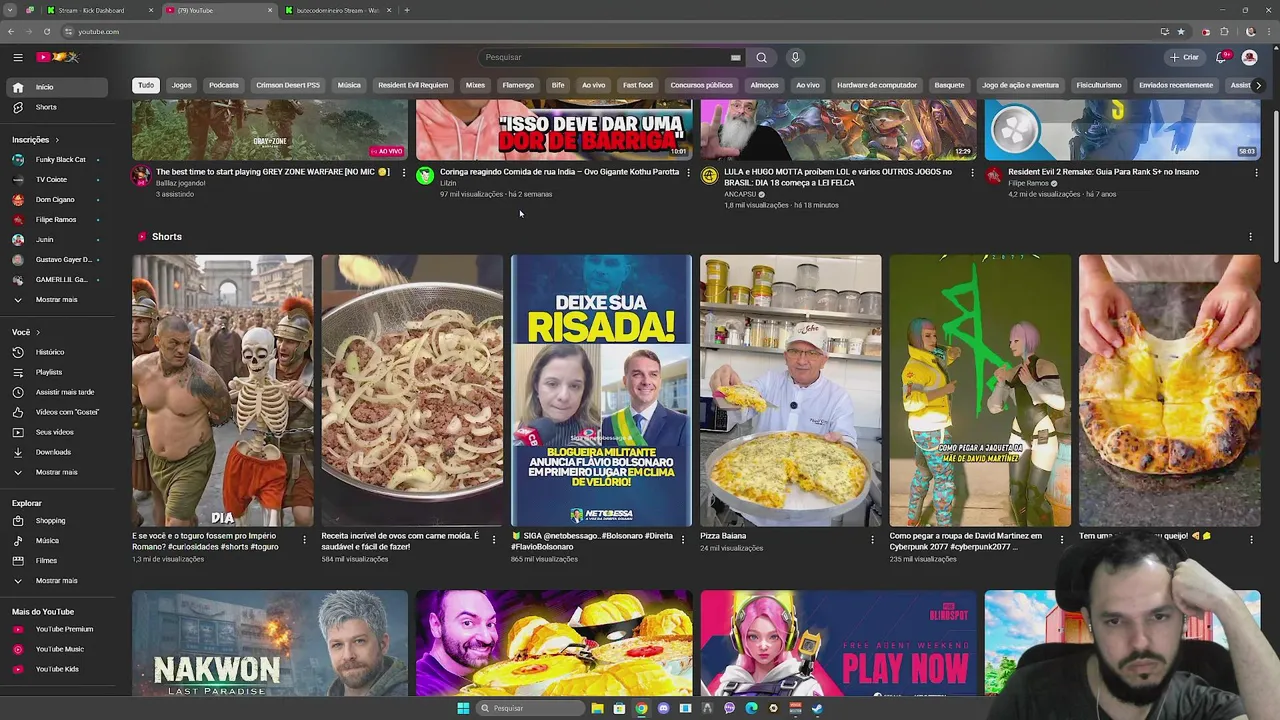Select the Podcasts filter chip
The image size is (1280, 720).
click(x=224, y=85)
